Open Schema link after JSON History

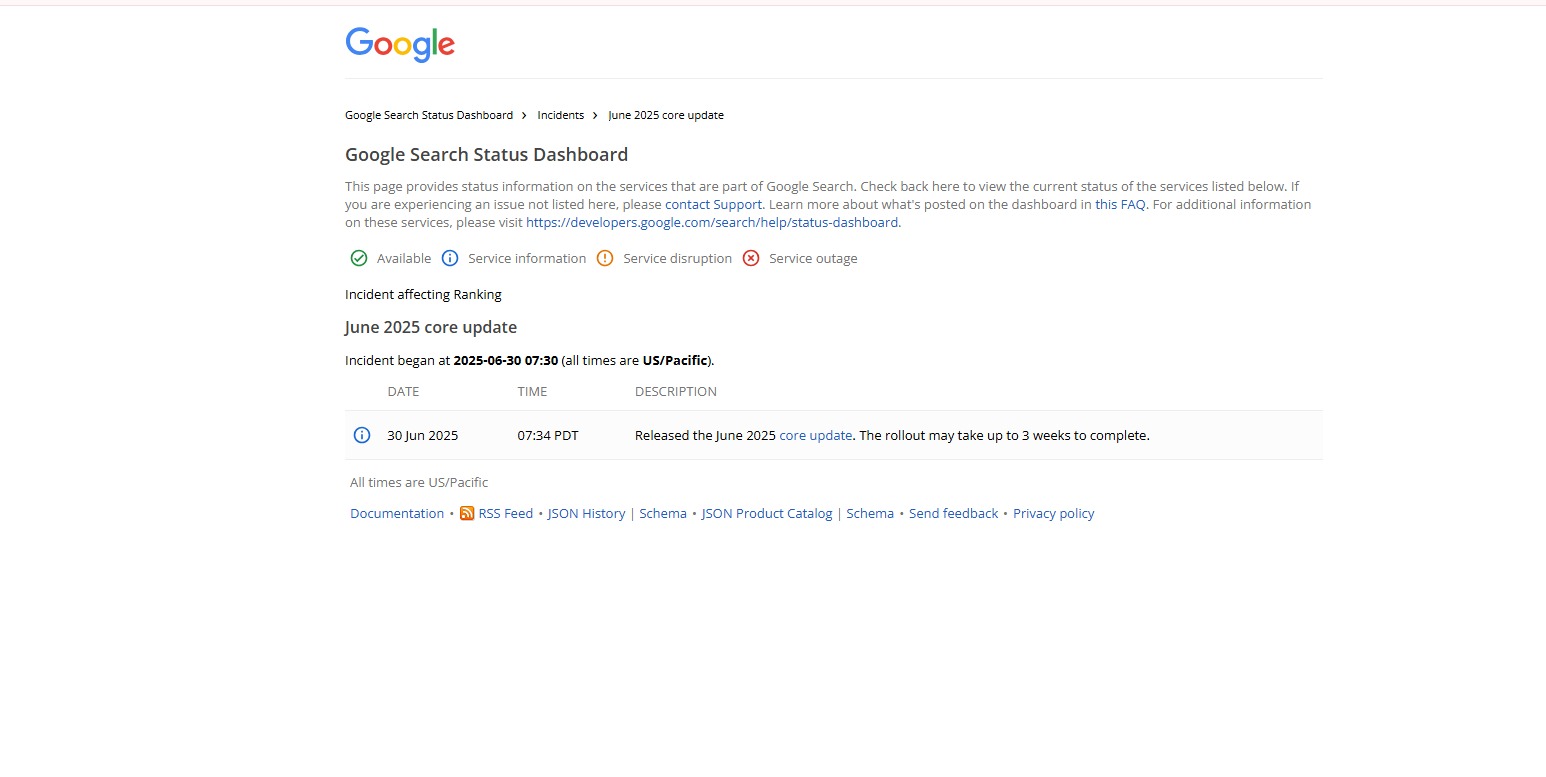click(x=663, y=513)
